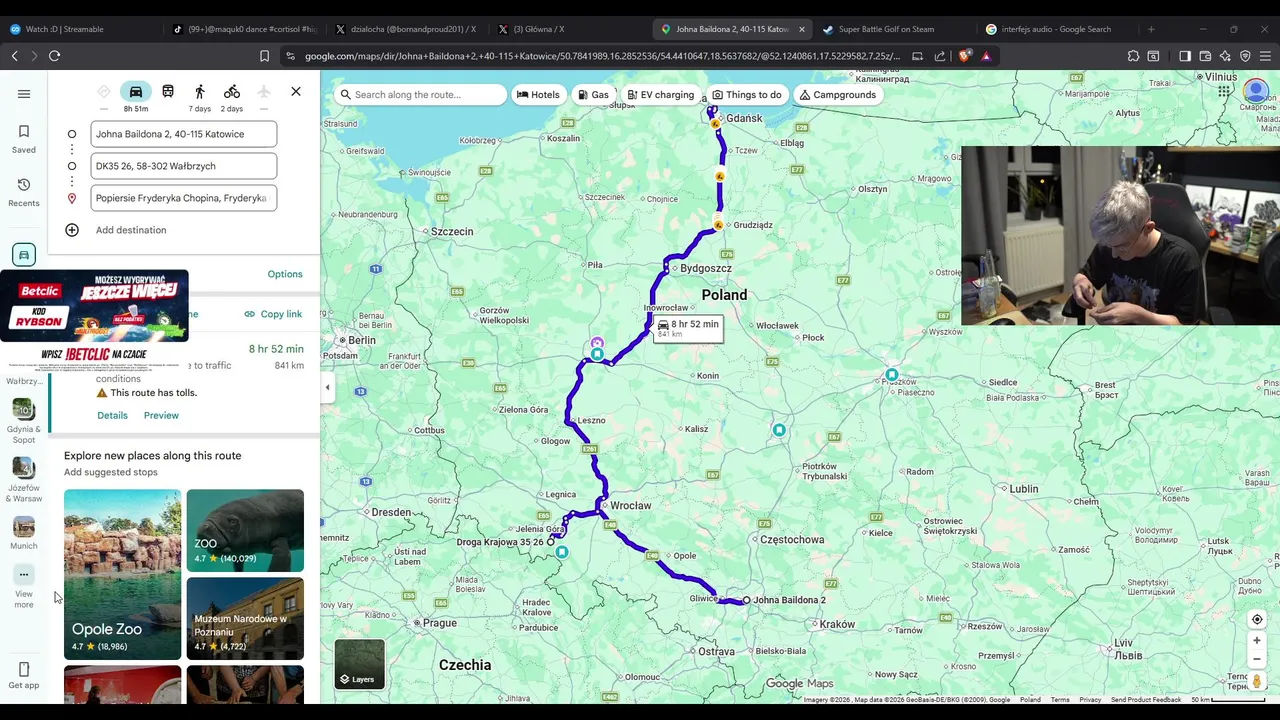Zoom in on the map
1280x720 pixels.
(1257, 641)
